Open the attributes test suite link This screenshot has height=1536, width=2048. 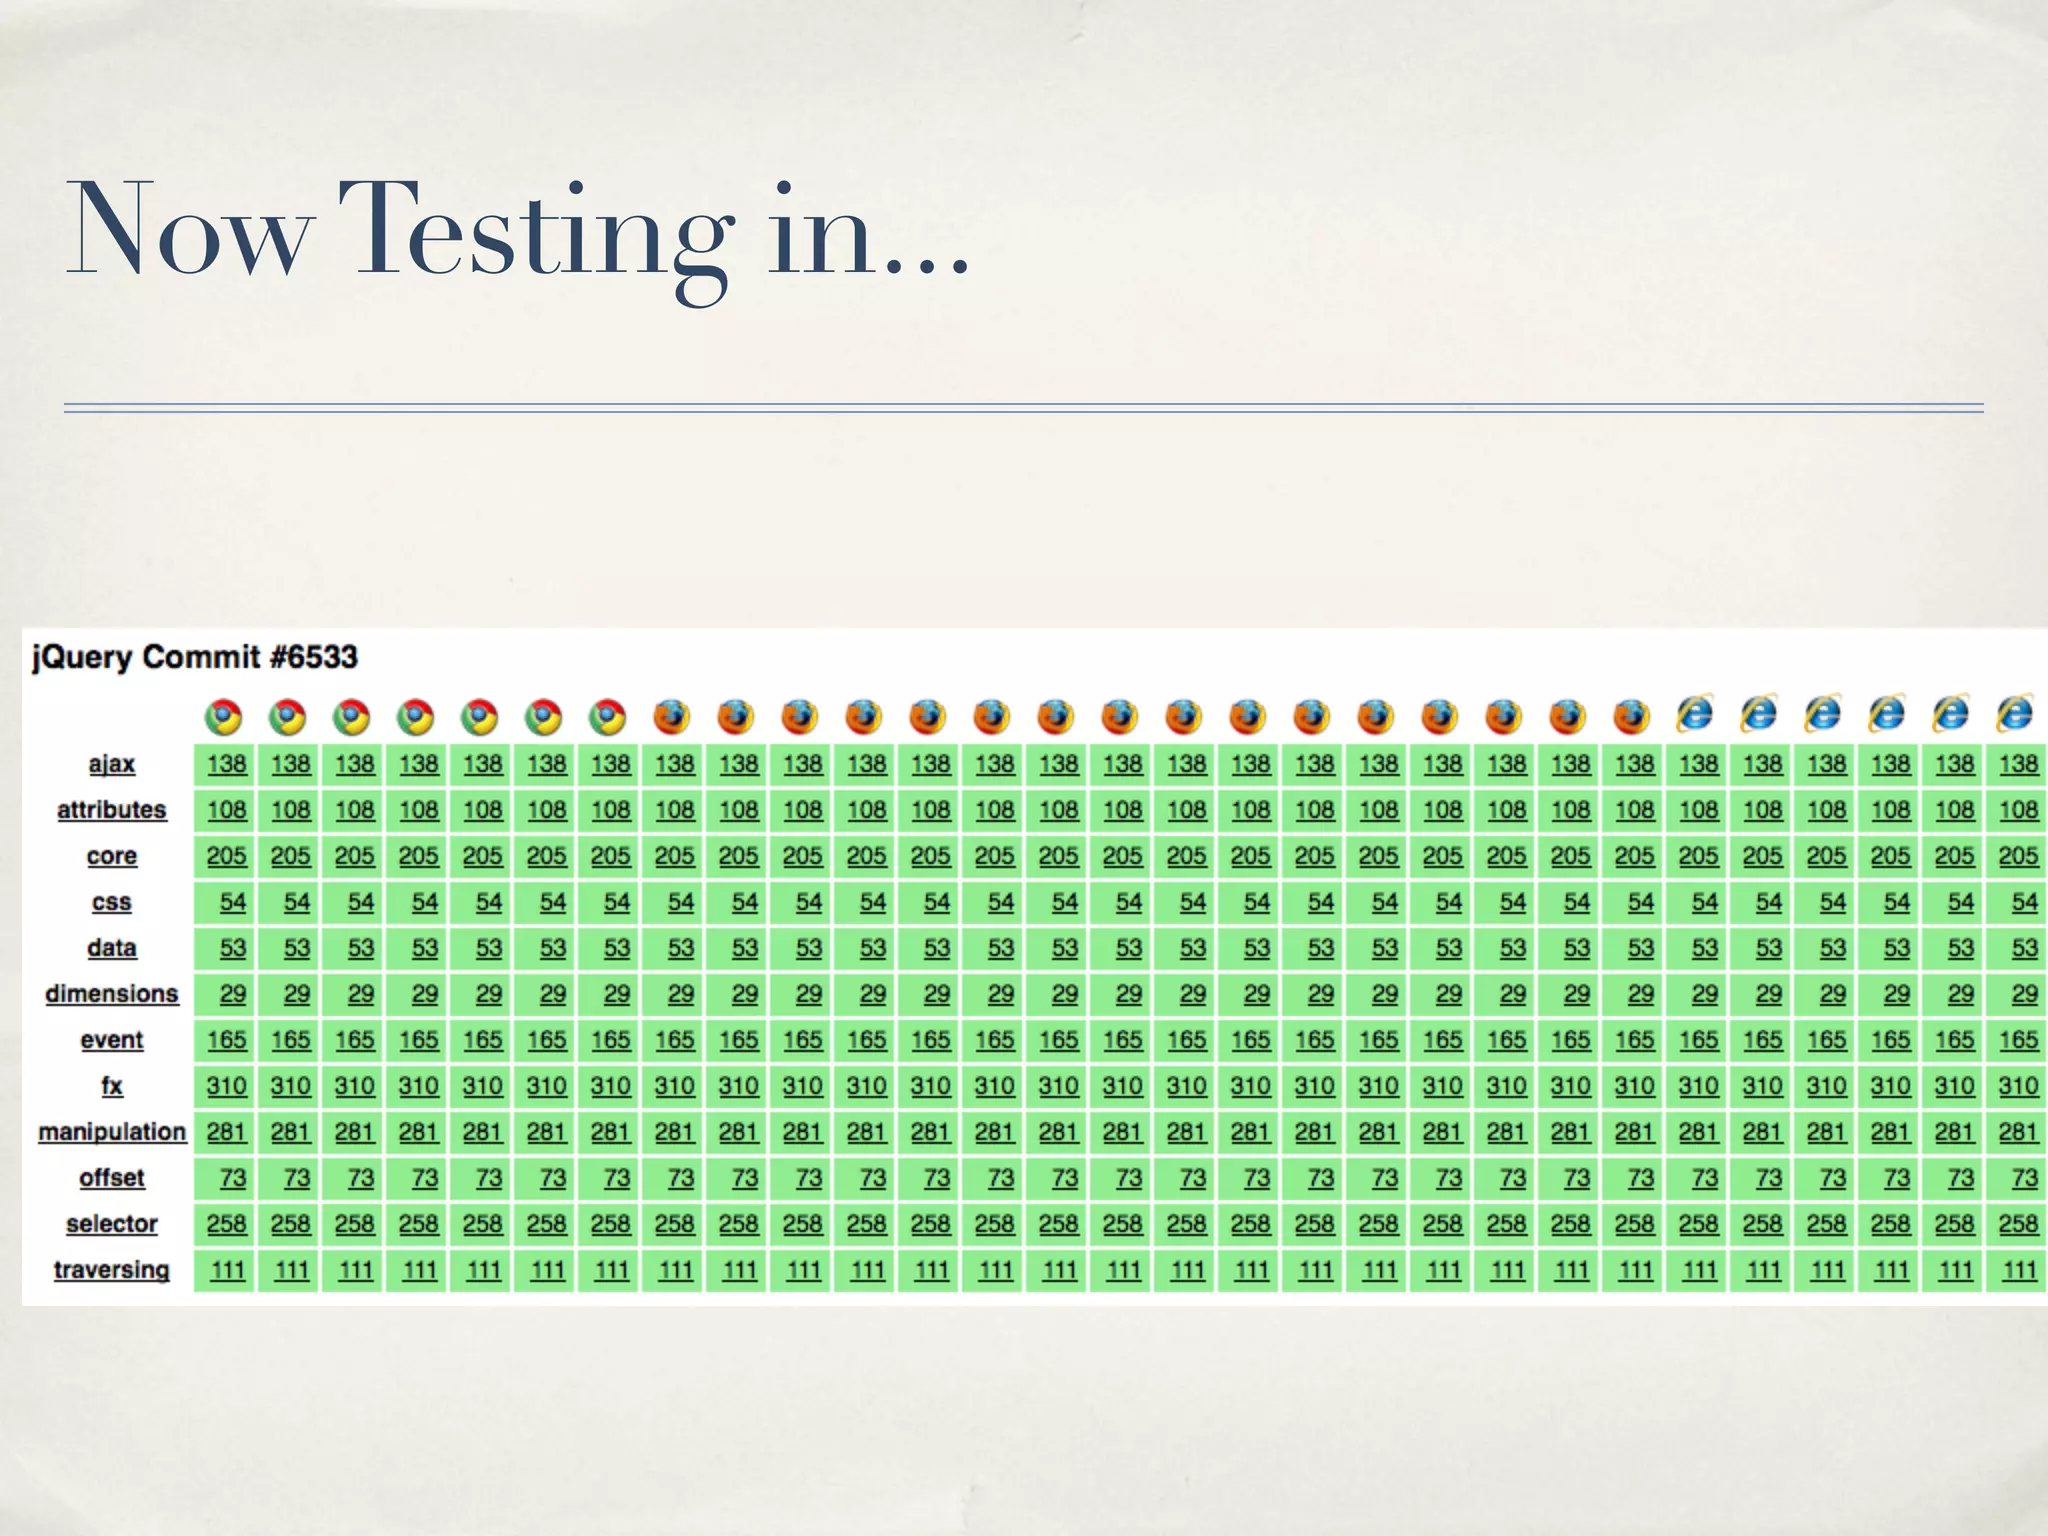pyautogui.click(x=112, y=810)
